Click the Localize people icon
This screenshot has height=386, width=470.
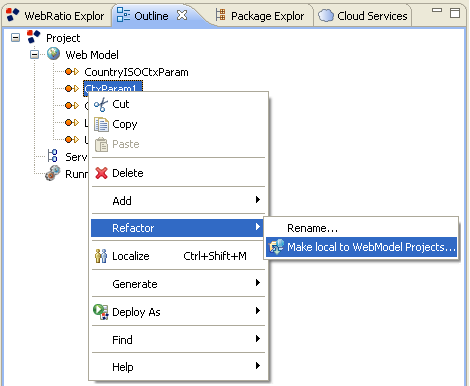[x=101, y=256]
